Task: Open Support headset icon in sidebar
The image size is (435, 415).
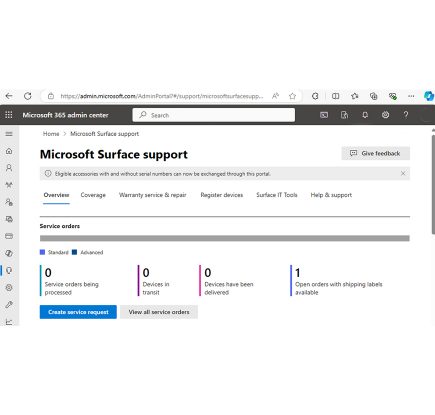Action: tap(9, 270)
